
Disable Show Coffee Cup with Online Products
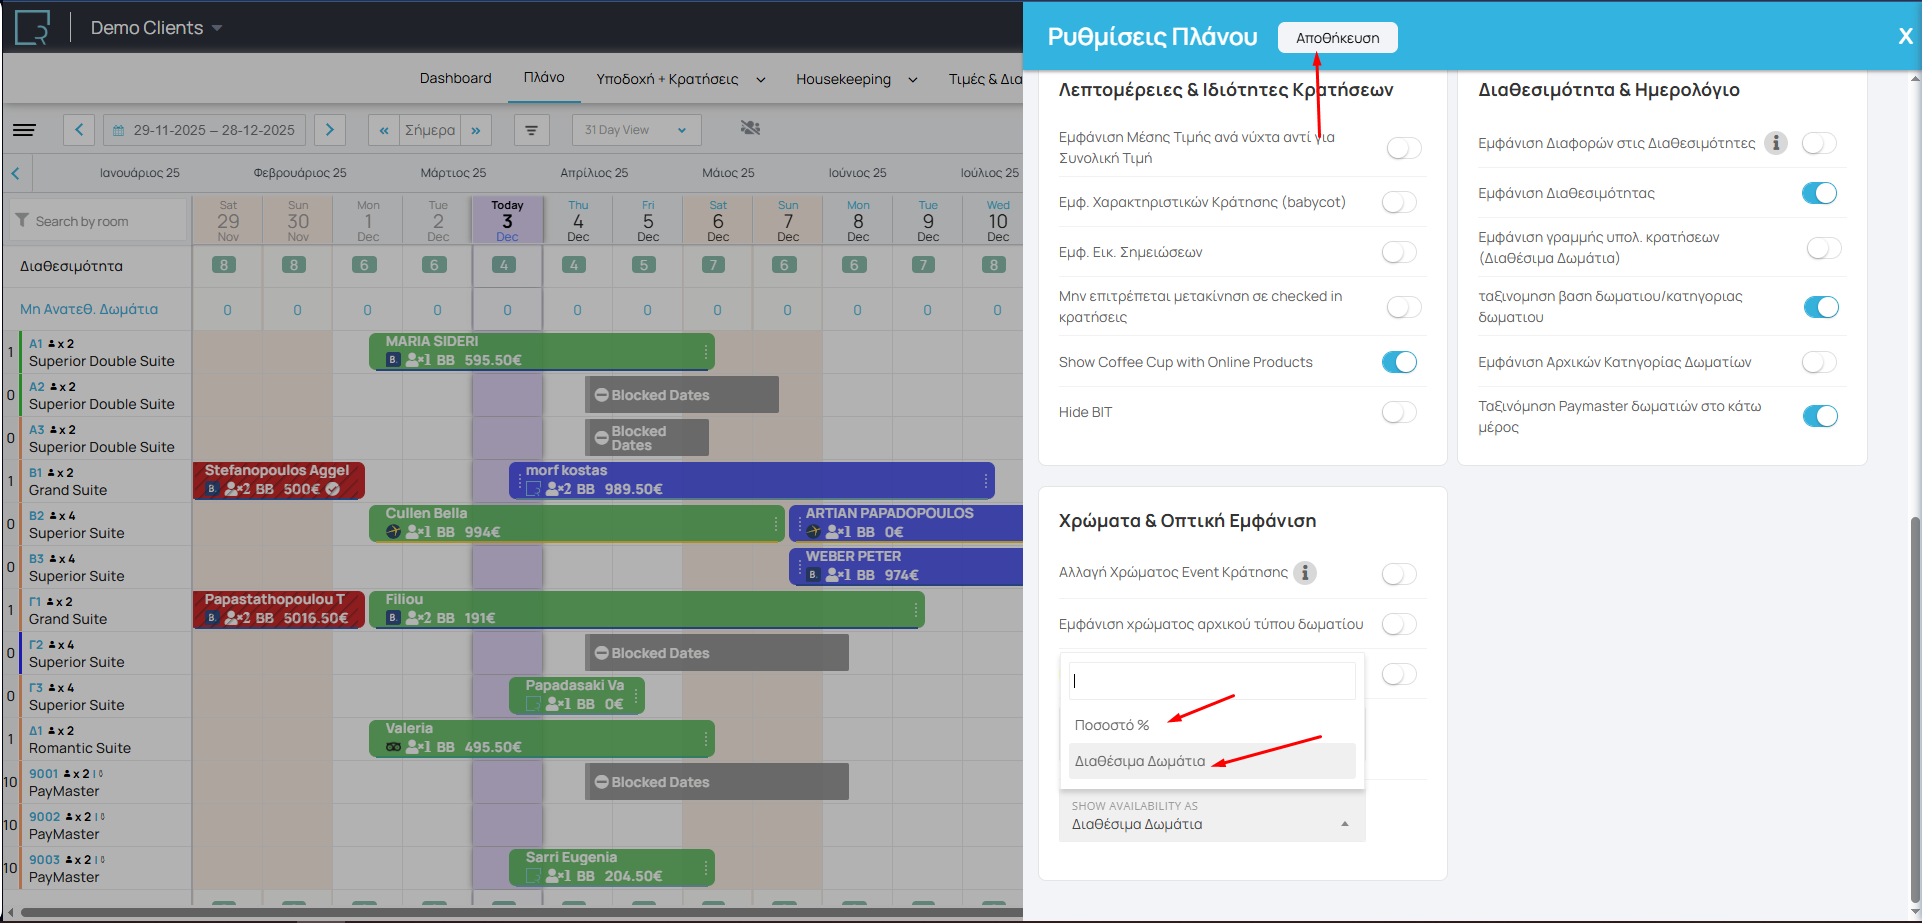click(x=1399, y=362)
